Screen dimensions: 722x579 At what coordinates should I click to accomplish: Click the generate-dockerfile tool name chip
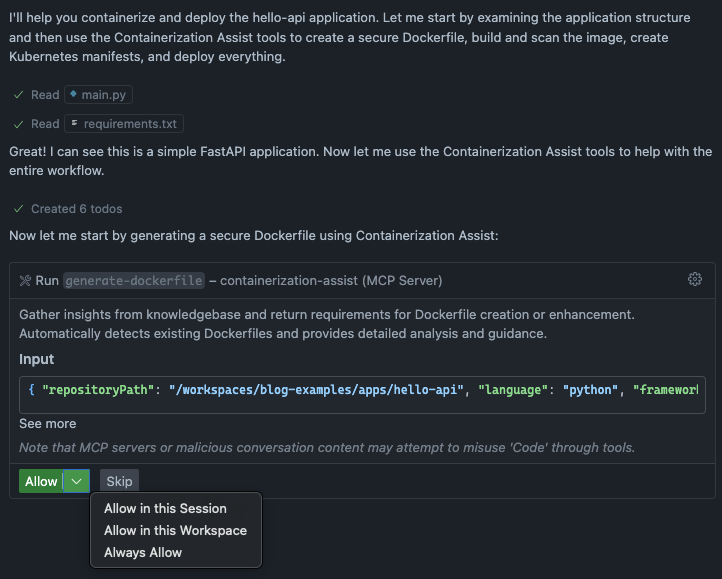(134, 281)
